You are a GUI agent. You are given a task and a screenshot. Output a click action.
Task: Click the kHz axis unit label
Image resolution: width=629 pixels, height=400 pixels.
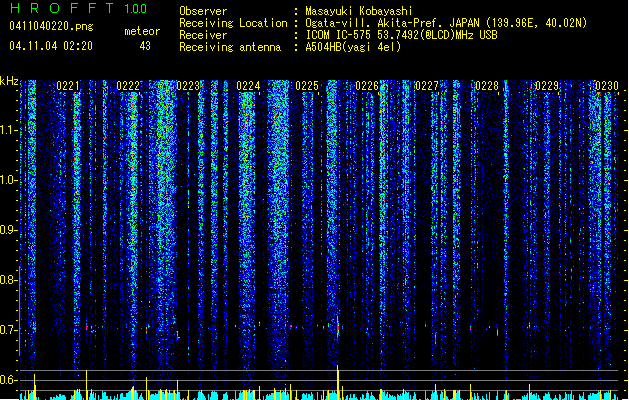click(x=9, y=81)
